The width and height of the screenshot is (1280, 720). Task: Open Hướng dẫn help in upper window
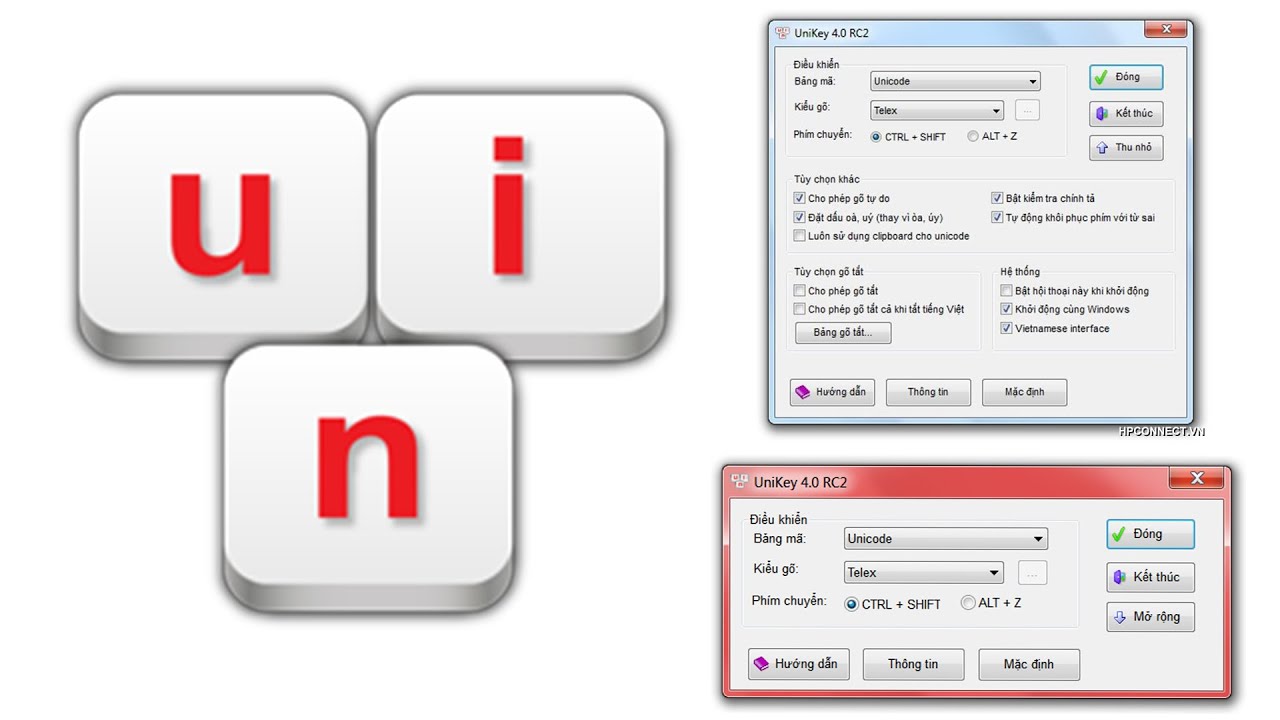pyautogui.click(x=832, y=392)
